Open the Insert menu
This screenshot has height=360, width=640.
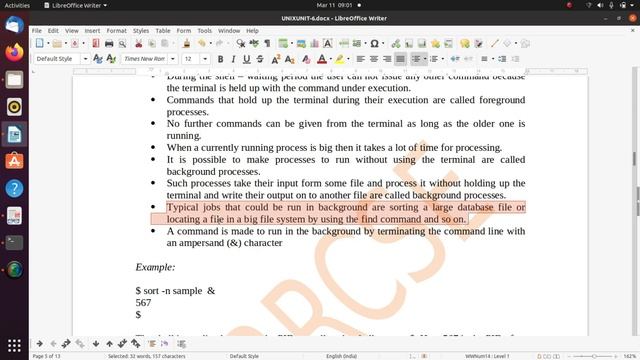tap(92, 31)
